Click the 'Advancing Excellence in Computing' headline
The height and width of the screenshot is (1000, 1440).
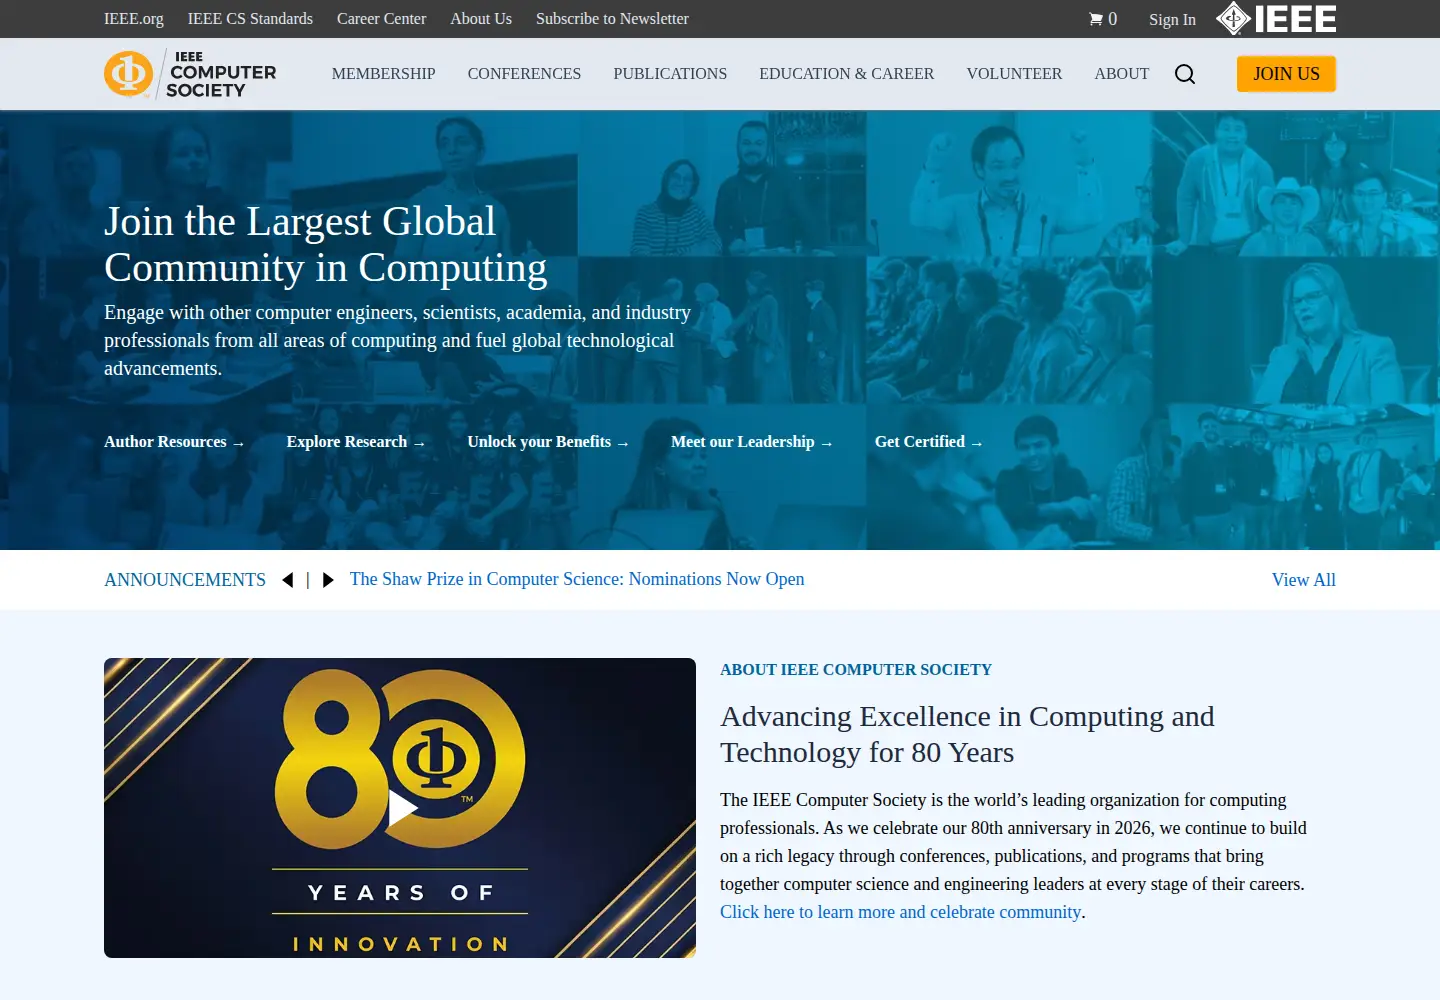[x=967, y=734]
